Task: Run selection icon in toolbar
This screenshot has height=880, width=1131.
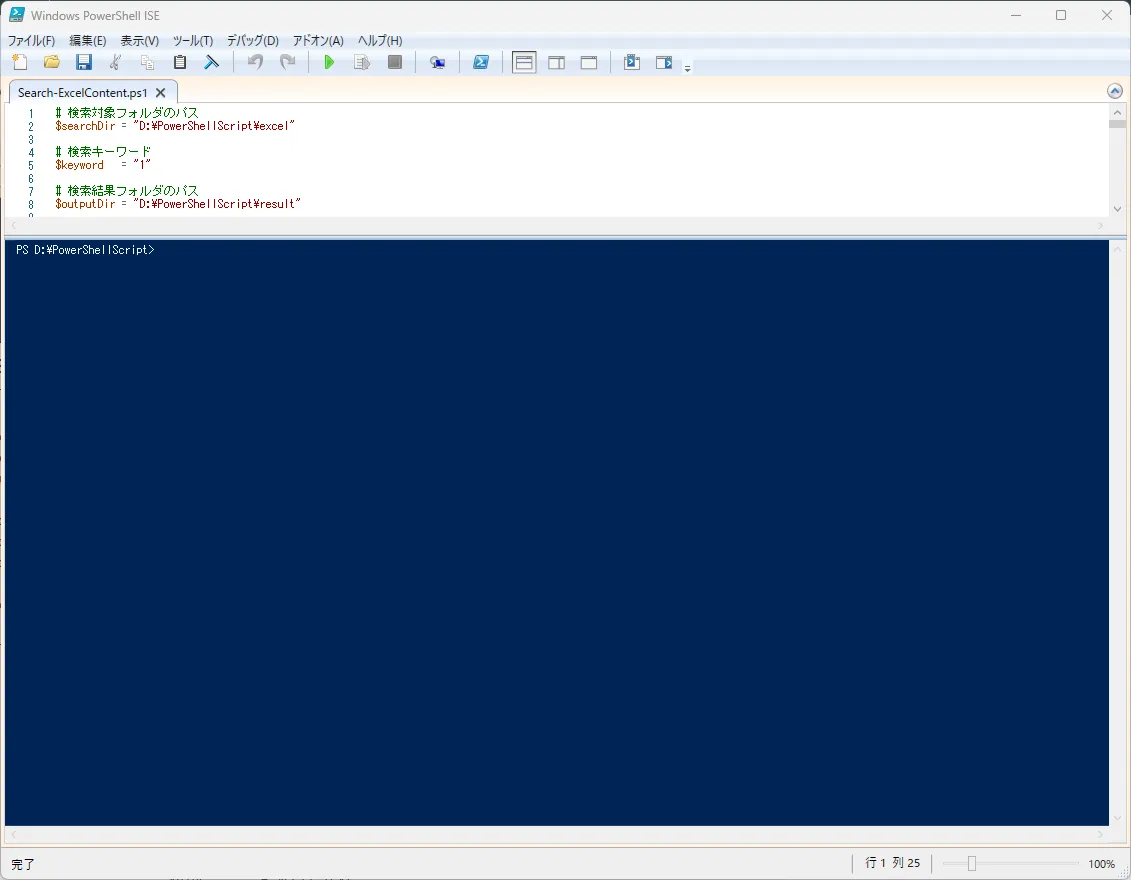Action: [361, 62]
